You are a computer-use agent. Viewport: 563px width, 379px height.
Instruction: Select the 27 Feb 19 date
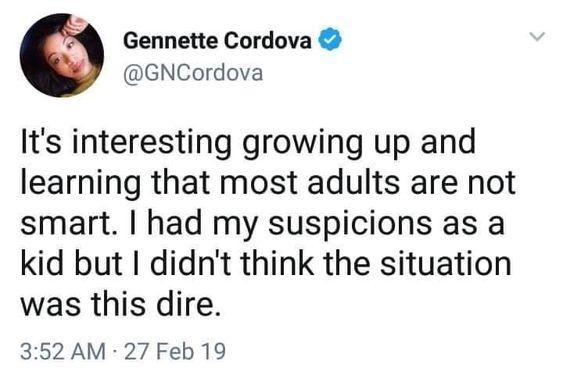point(175,351)
